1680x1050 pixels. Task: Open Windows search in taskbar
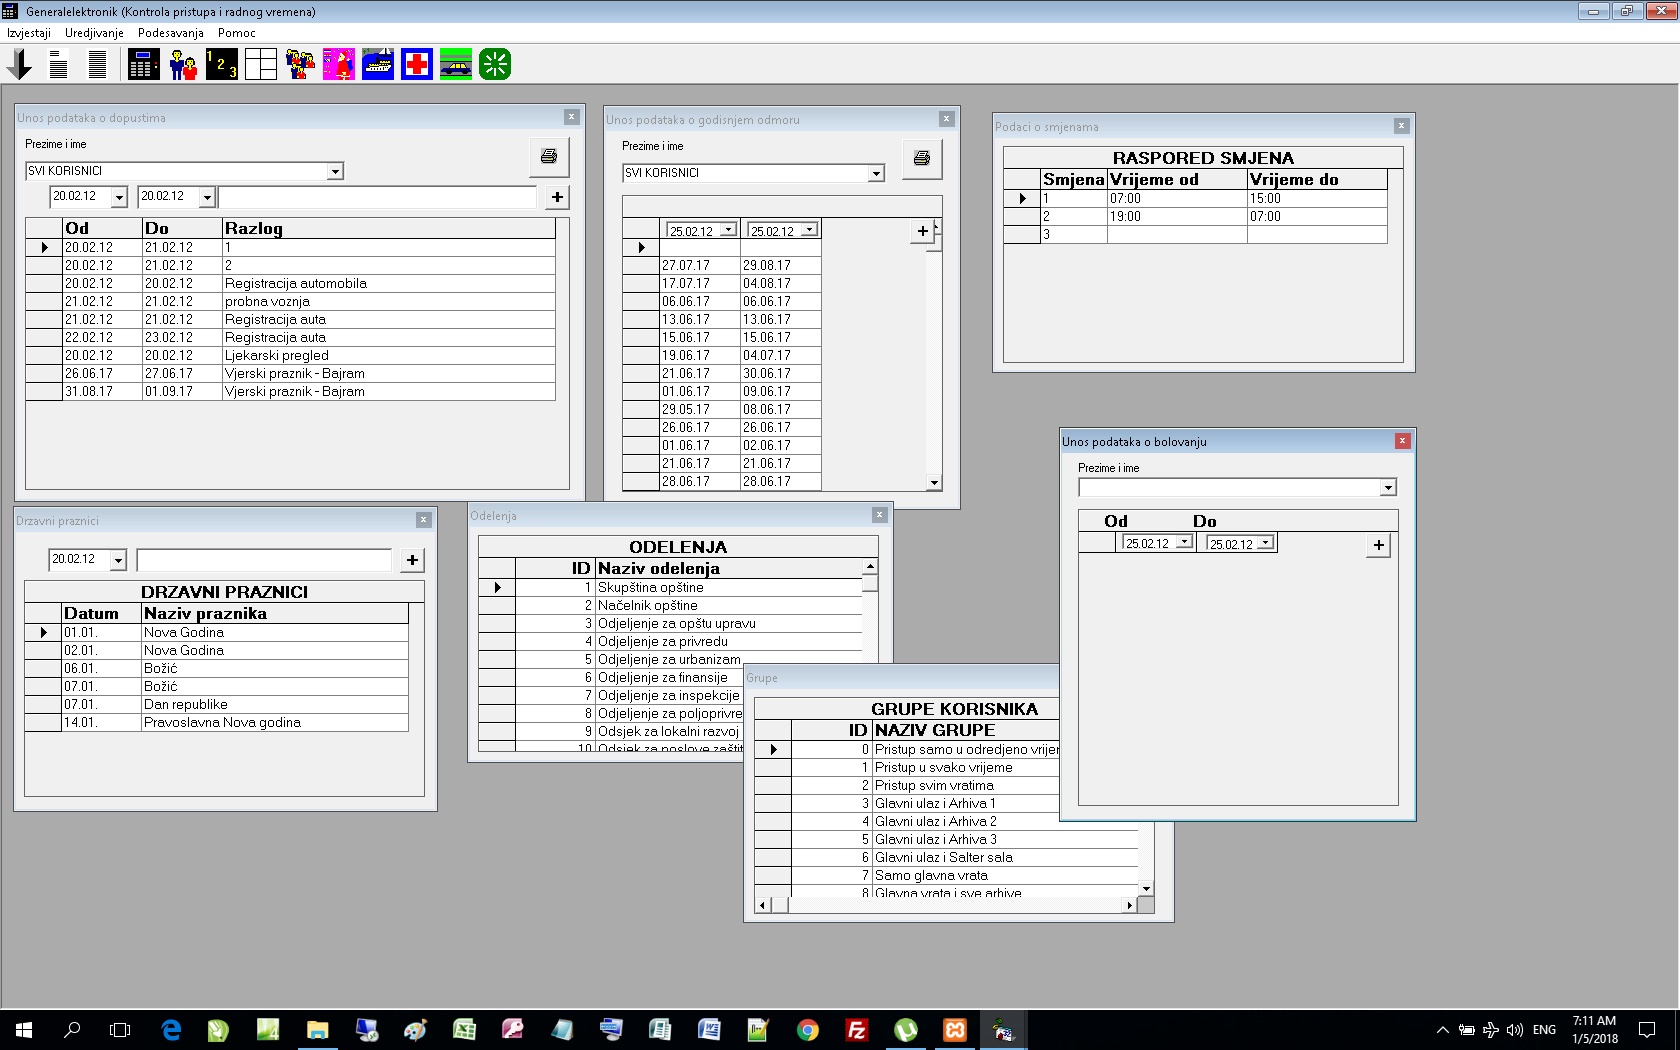[72, 1029]
